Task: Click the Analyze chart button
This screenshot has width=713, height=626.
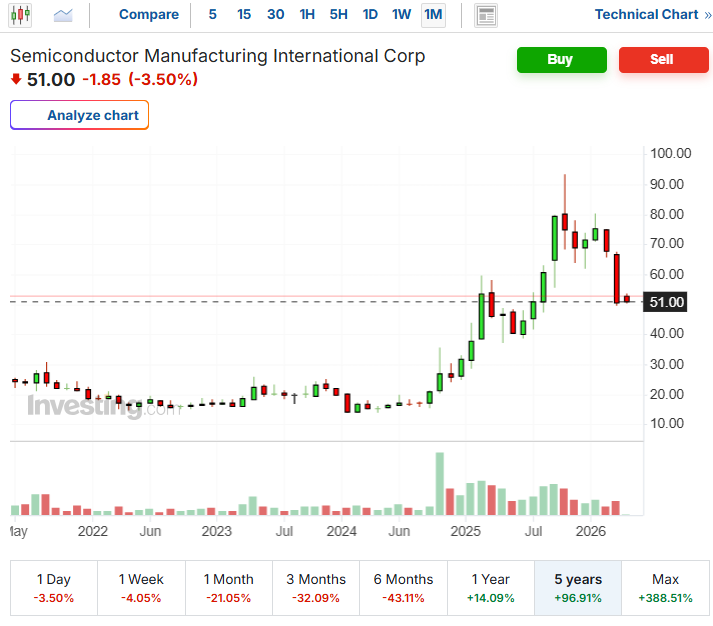Action: (x=80, y=115)
